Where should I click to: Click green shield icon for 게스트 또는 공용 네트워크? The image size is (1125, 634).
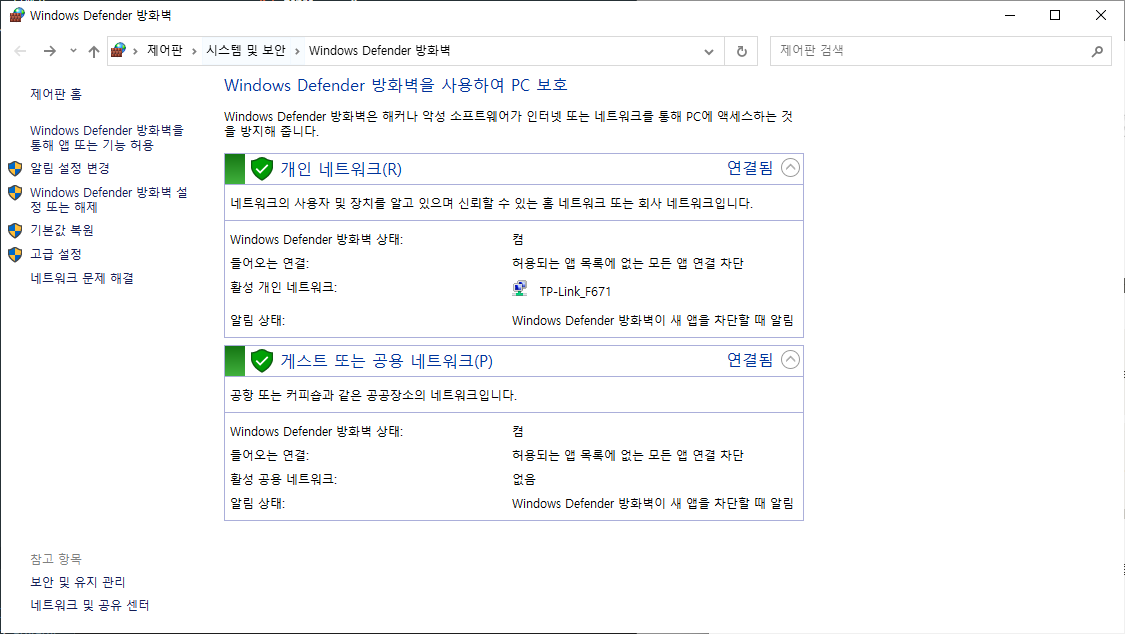click(x=262, y=361)
